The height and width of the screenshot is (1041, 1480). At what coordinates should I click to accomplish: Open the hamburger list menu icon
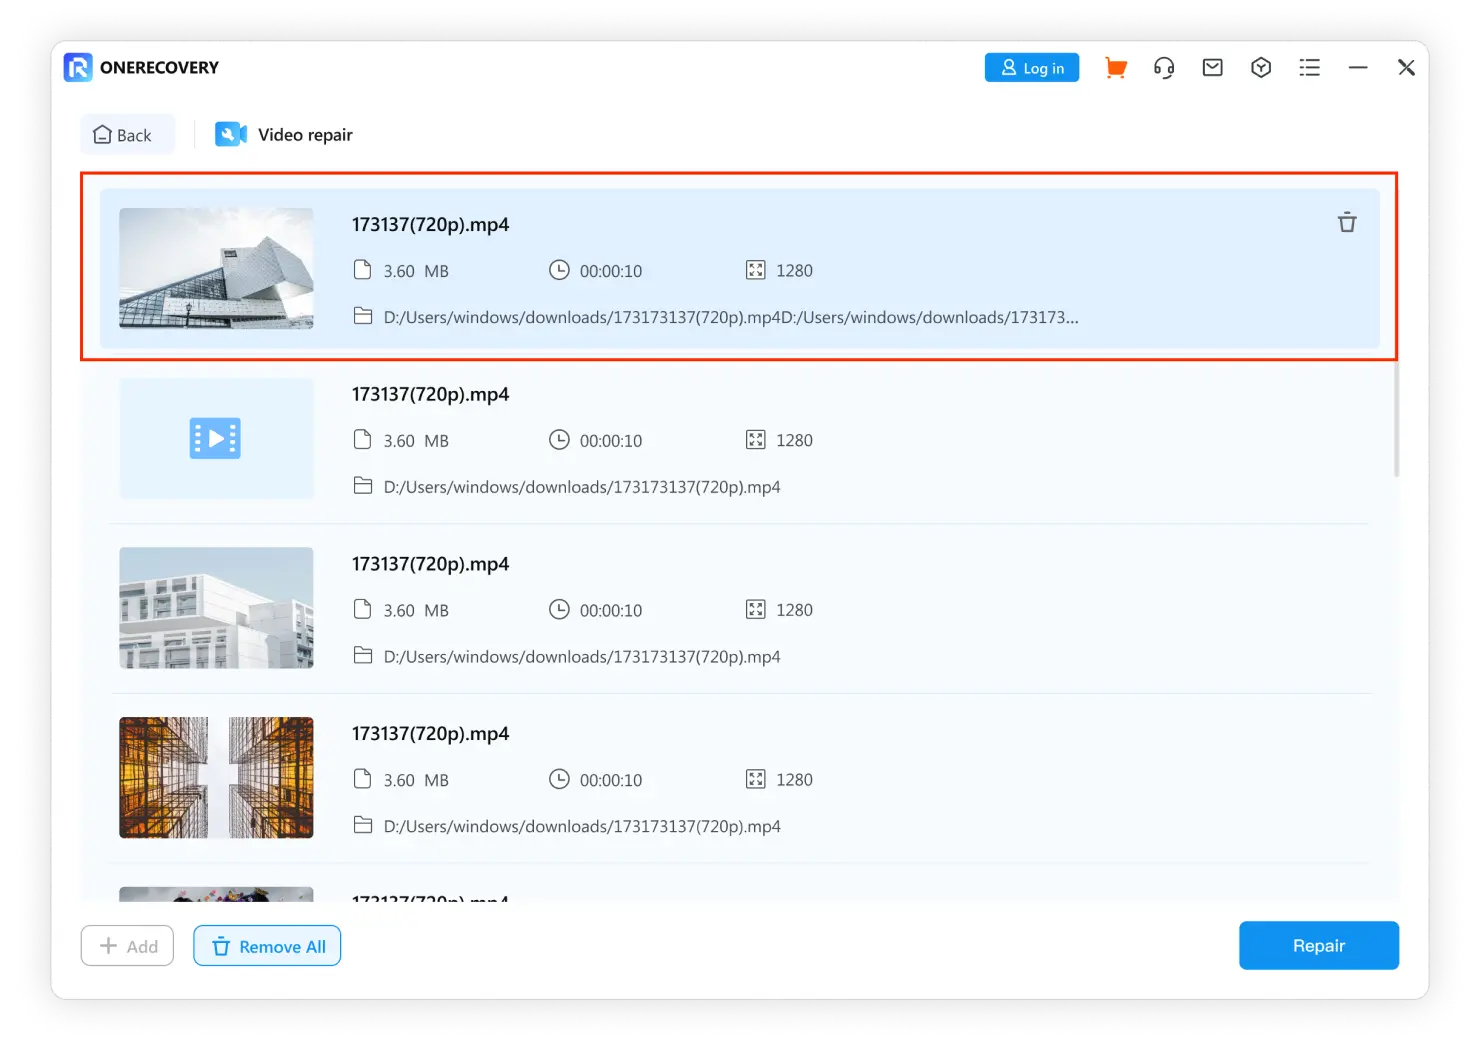(x=1309, y=68)
